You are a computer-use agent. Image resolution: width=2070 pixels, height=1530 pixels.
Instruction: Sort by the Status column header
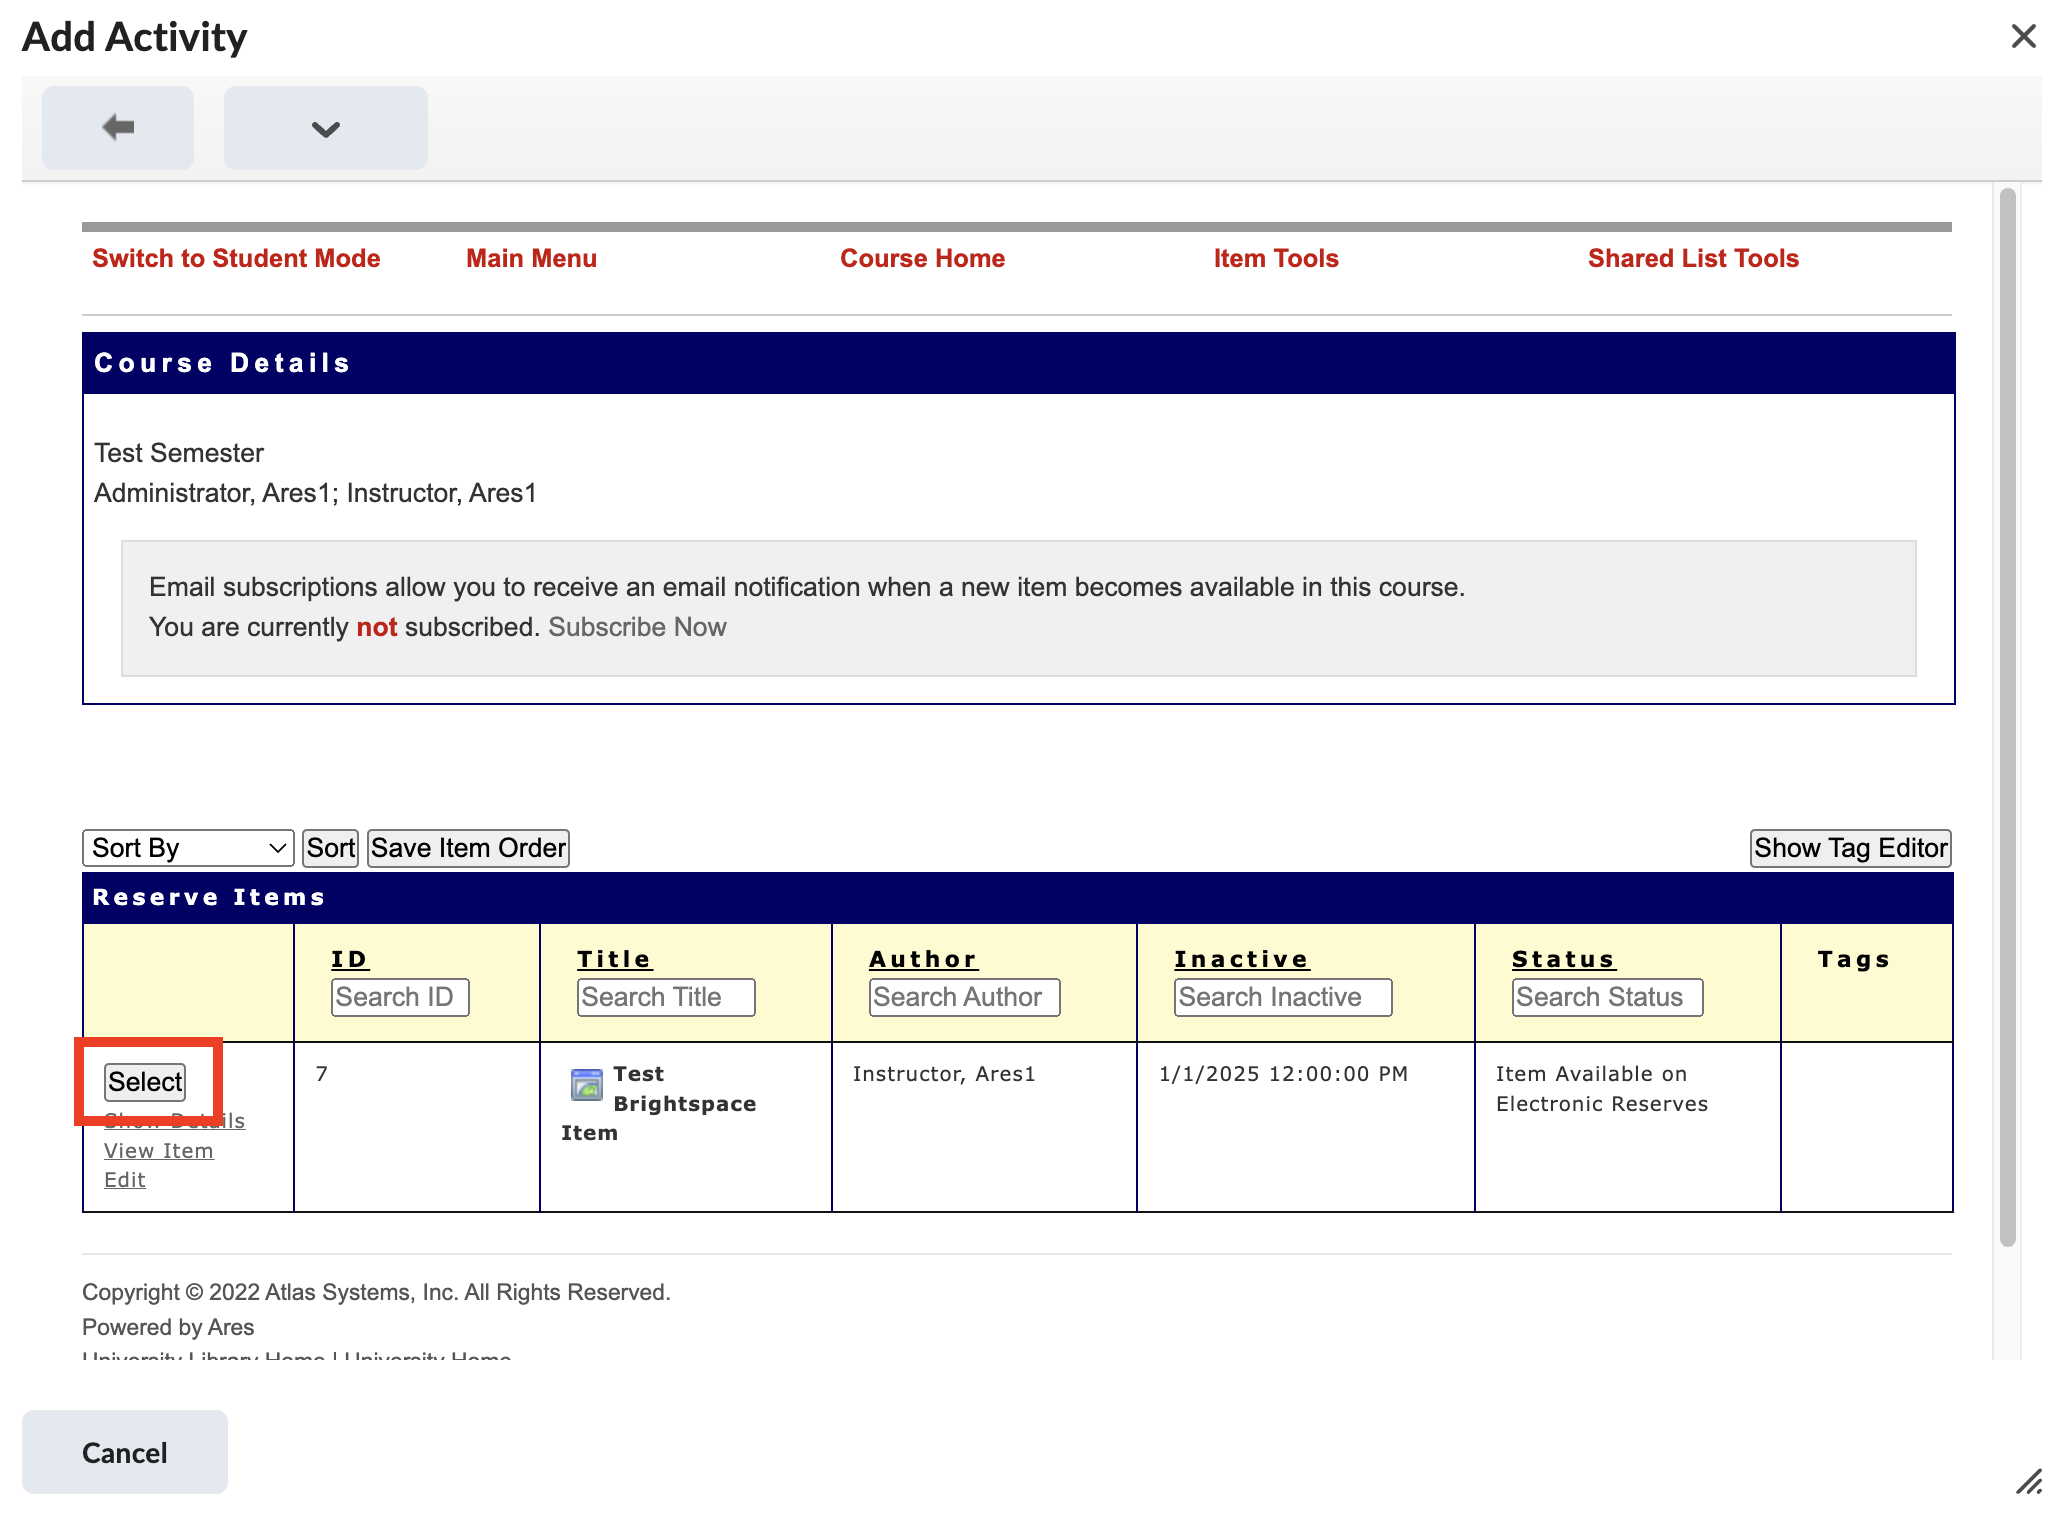click(x=1563, y=959)
